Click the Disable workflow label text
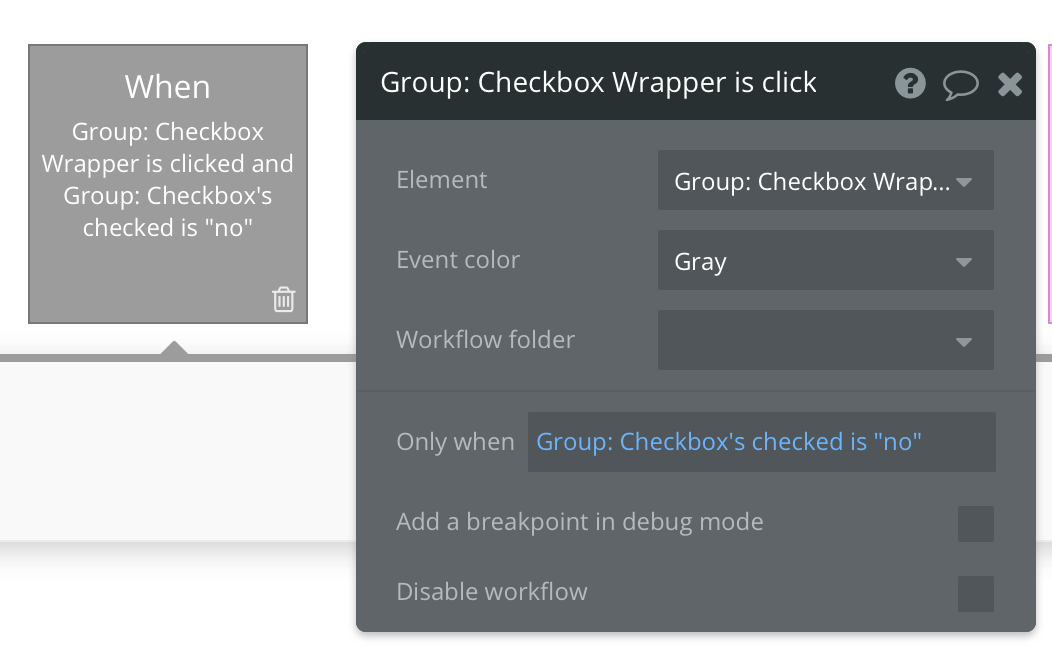Screen dimensions: 1052x664 point(492,592)
